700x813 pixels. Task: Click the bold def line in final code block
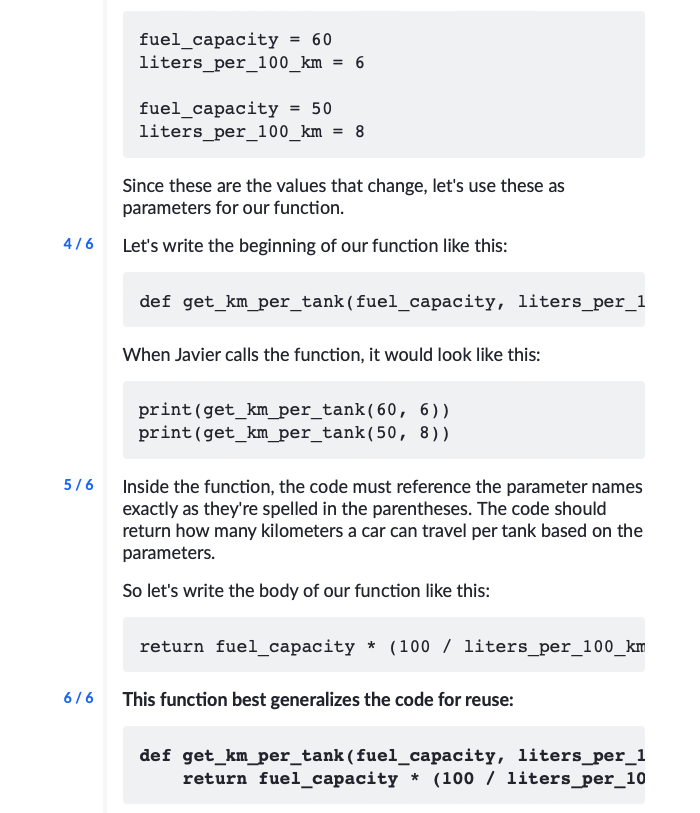click(392, 755)
